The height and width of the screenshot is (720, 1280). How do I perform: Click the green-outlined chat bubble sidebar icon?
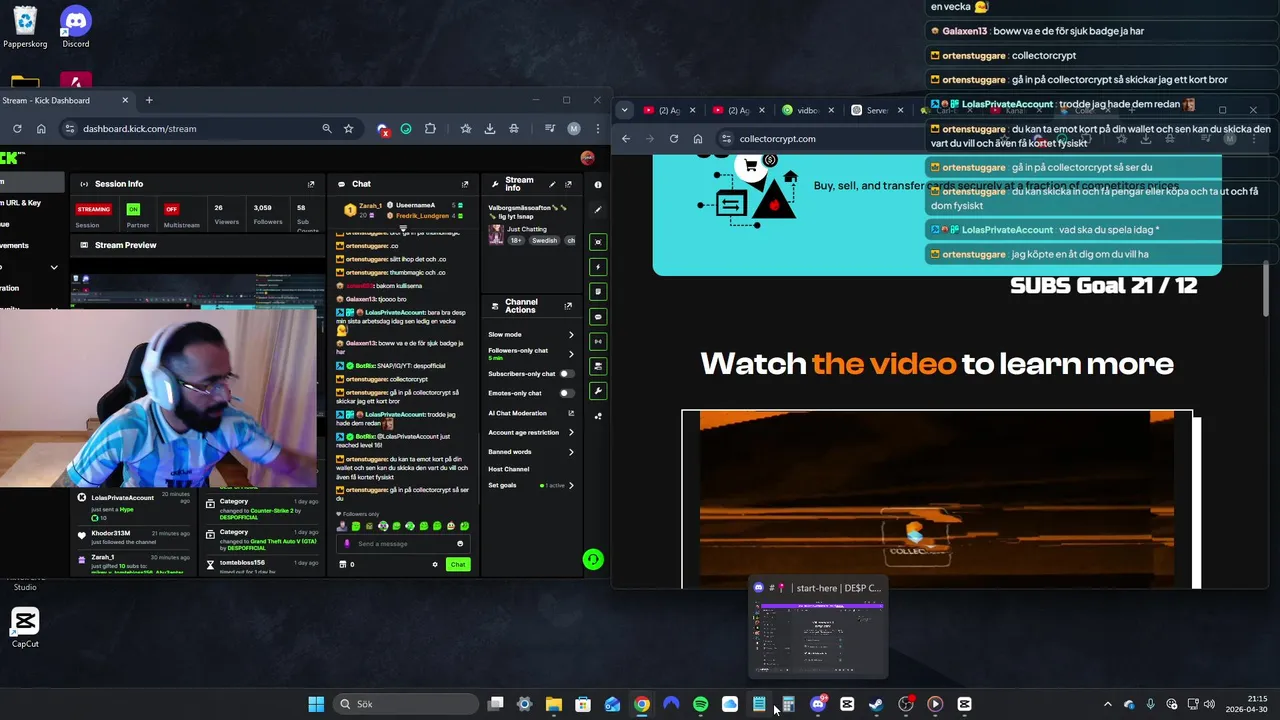598,316
